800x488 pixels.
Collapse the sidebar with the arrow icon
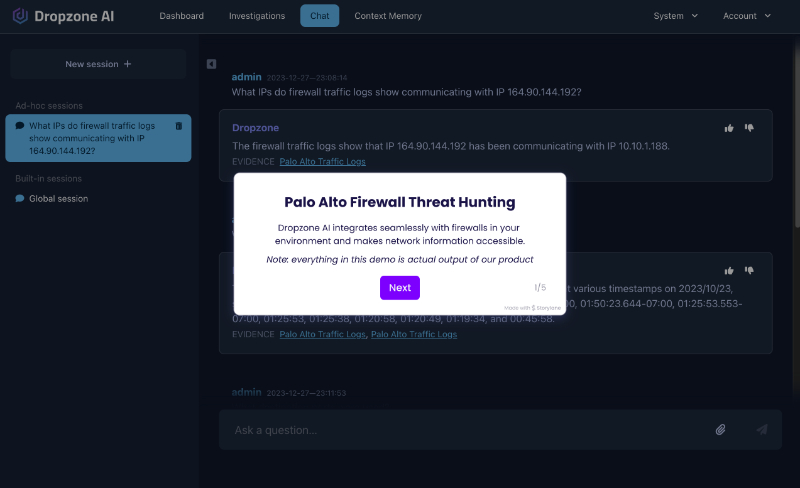coord(211,64)
